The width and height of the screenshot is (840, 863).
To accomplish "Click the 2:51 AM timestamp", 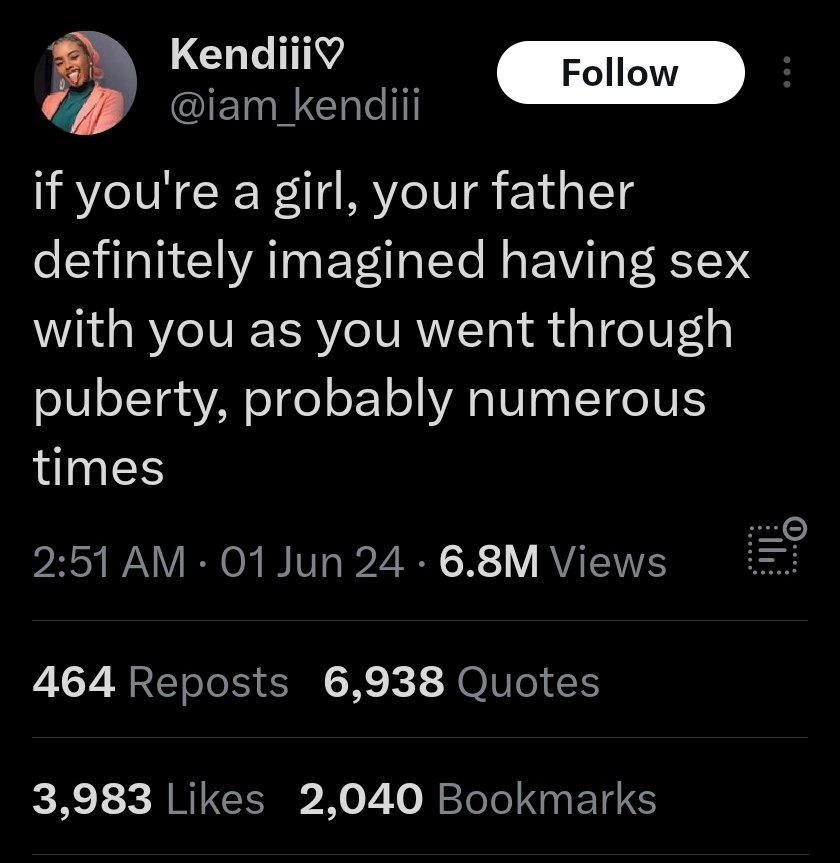I will click(109, 561).
